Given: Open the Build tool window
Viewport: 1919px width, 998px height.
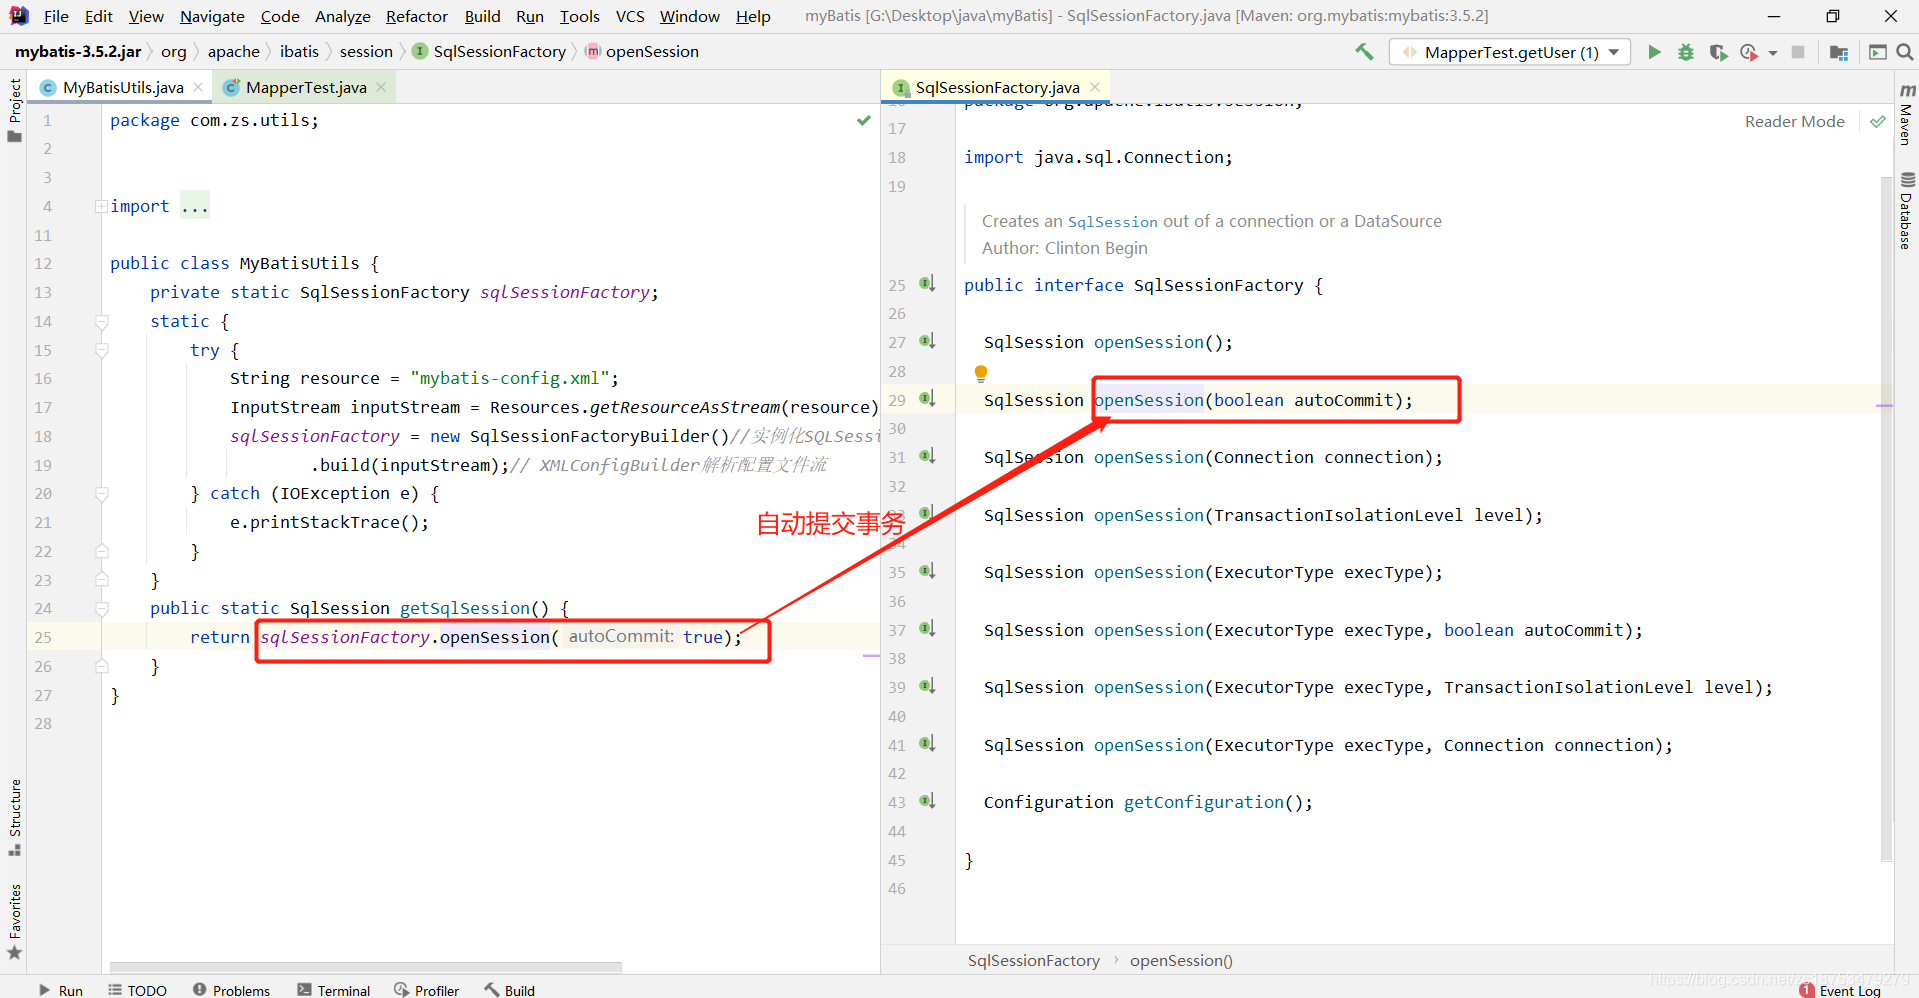Looking at the screenshot, I should tap(510, 990).
